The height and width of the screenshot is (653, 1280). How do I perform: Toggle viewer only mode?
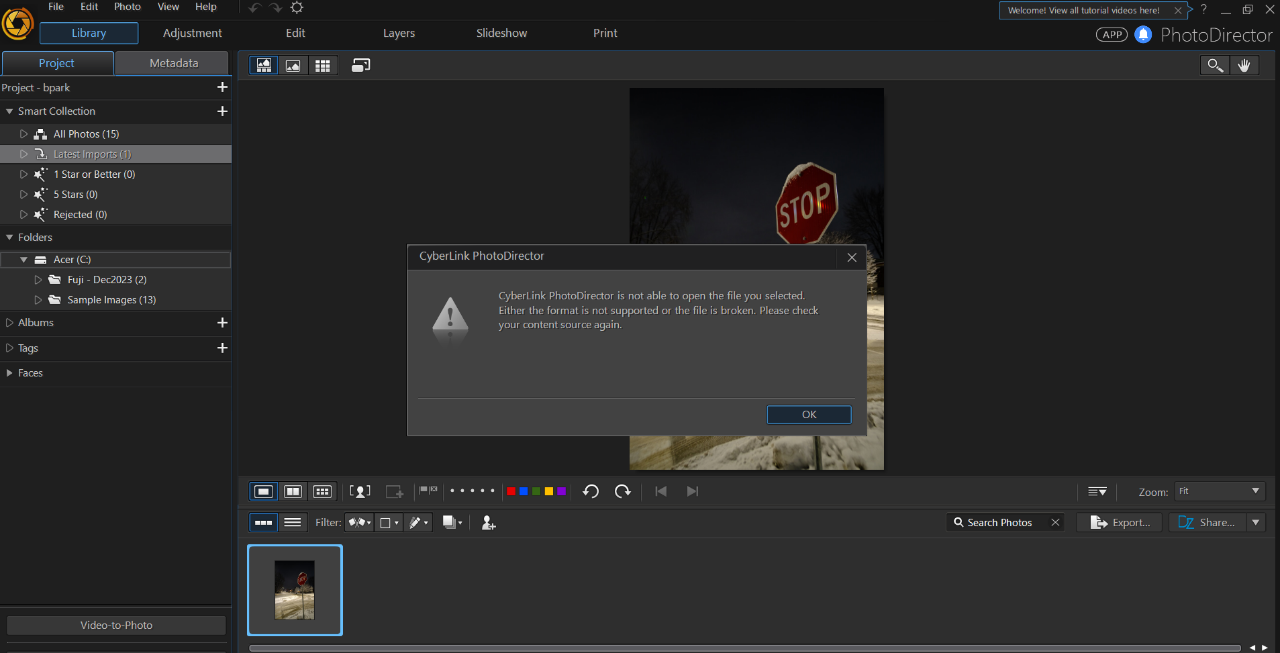[x=293, y=65]
